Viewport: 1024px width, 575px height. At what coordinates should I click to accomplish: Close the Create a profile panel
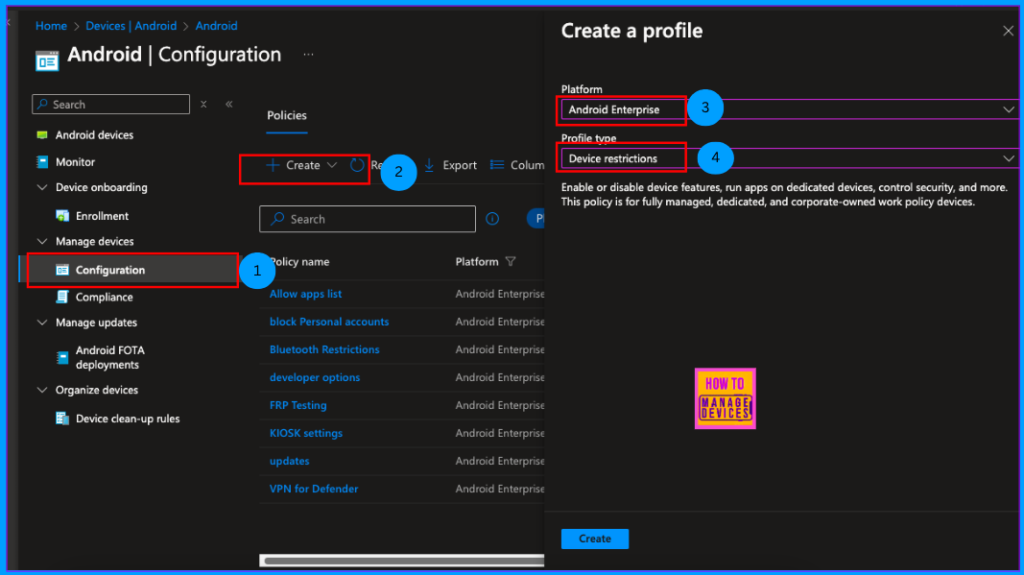click(1008, 31)
